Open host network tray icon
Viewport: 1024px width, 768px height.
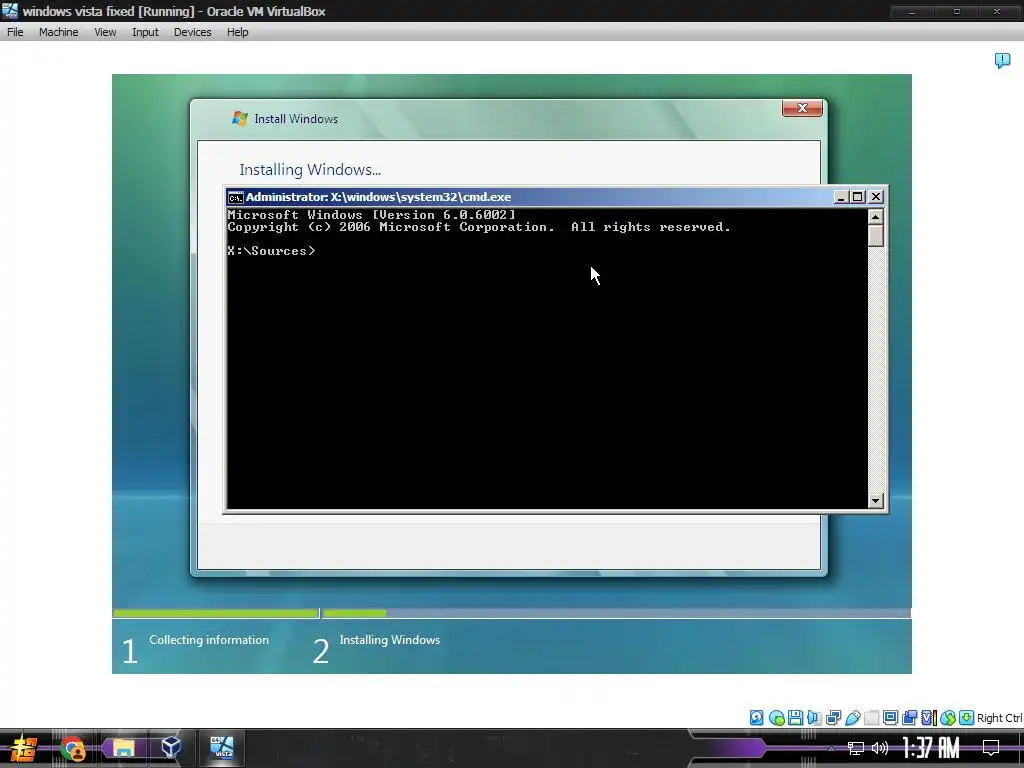tap(856, 748)
